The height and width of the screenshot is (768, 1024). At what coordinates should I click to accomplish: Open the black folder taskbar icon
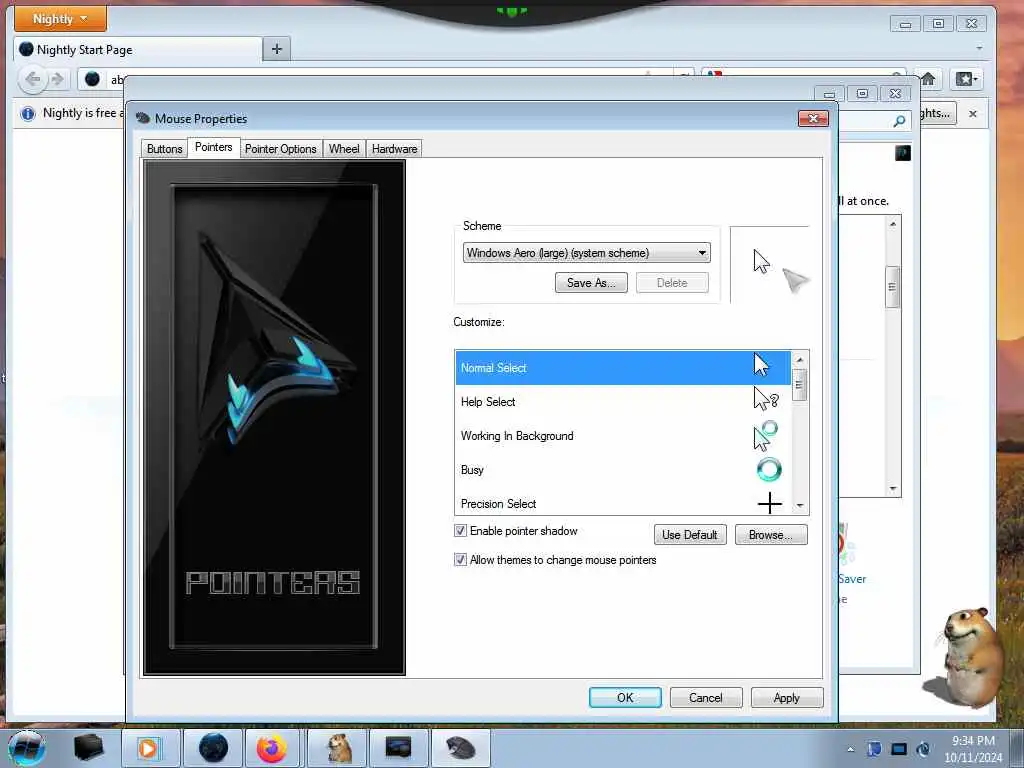coord(89,748)
